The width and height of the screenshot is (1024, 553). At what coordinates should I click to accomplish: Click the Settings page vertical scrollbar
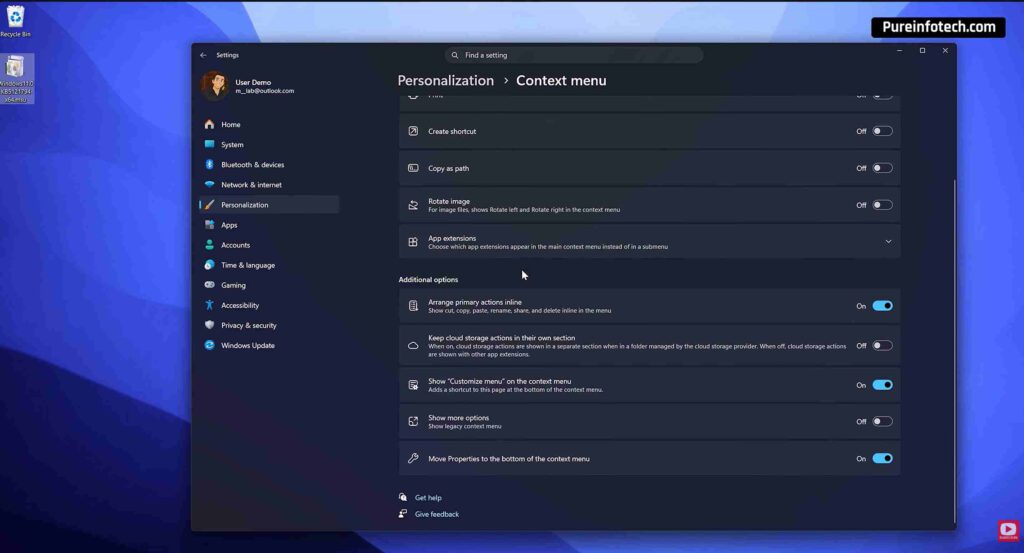pyautogui.click(x=954, y=351)
